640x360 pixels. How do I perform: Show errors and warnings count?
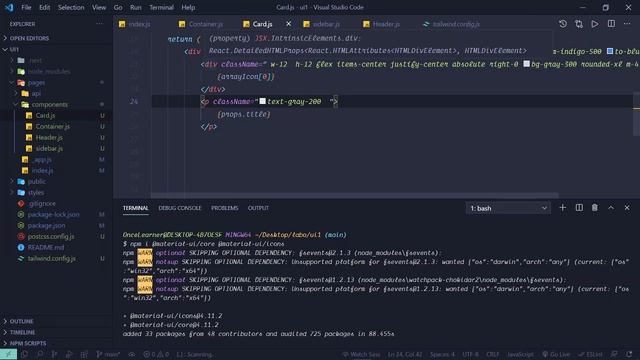(156, 354)
